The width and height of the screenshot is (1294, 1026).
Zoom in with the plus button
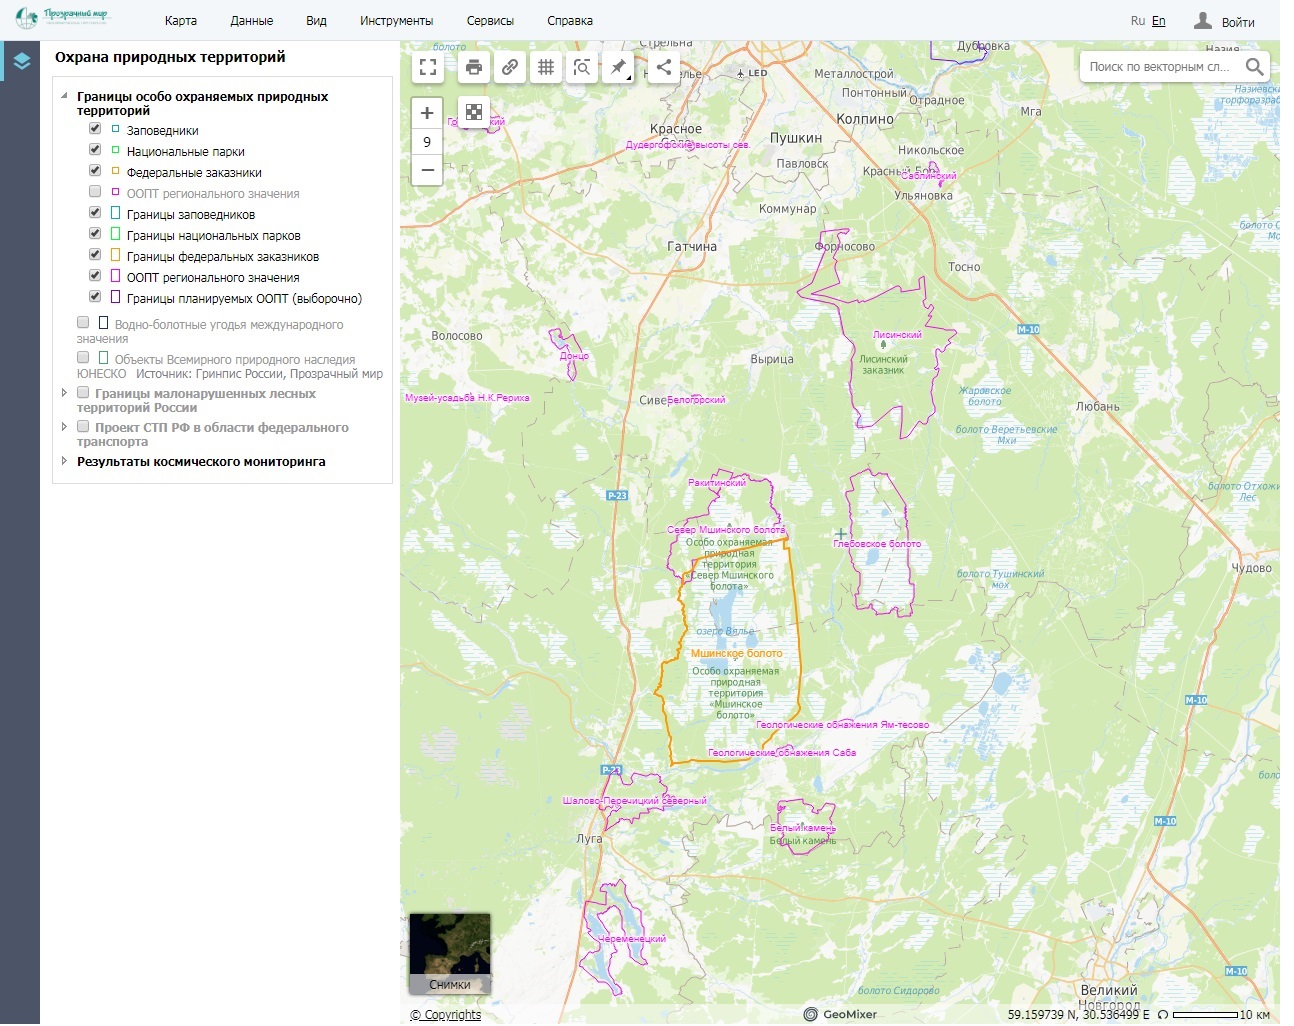pos(427,113)
